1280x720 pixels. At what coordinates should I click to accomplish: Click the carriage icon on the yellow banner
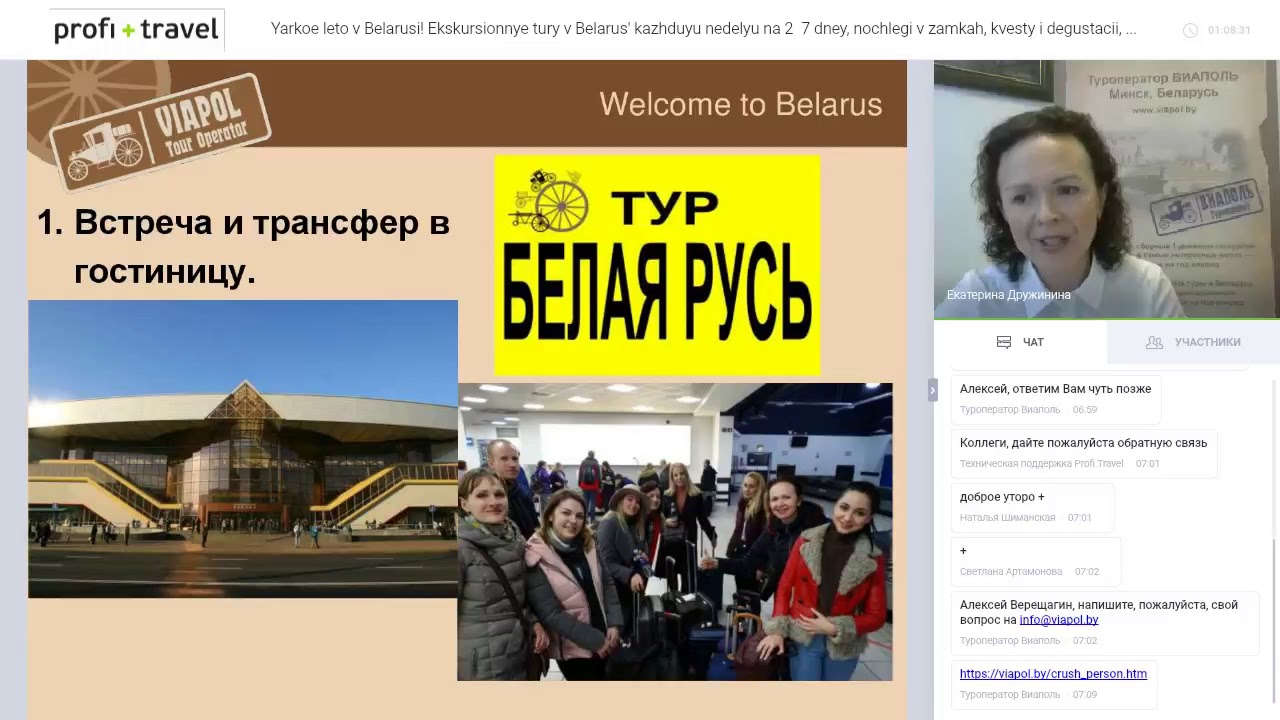click(548, 200)
